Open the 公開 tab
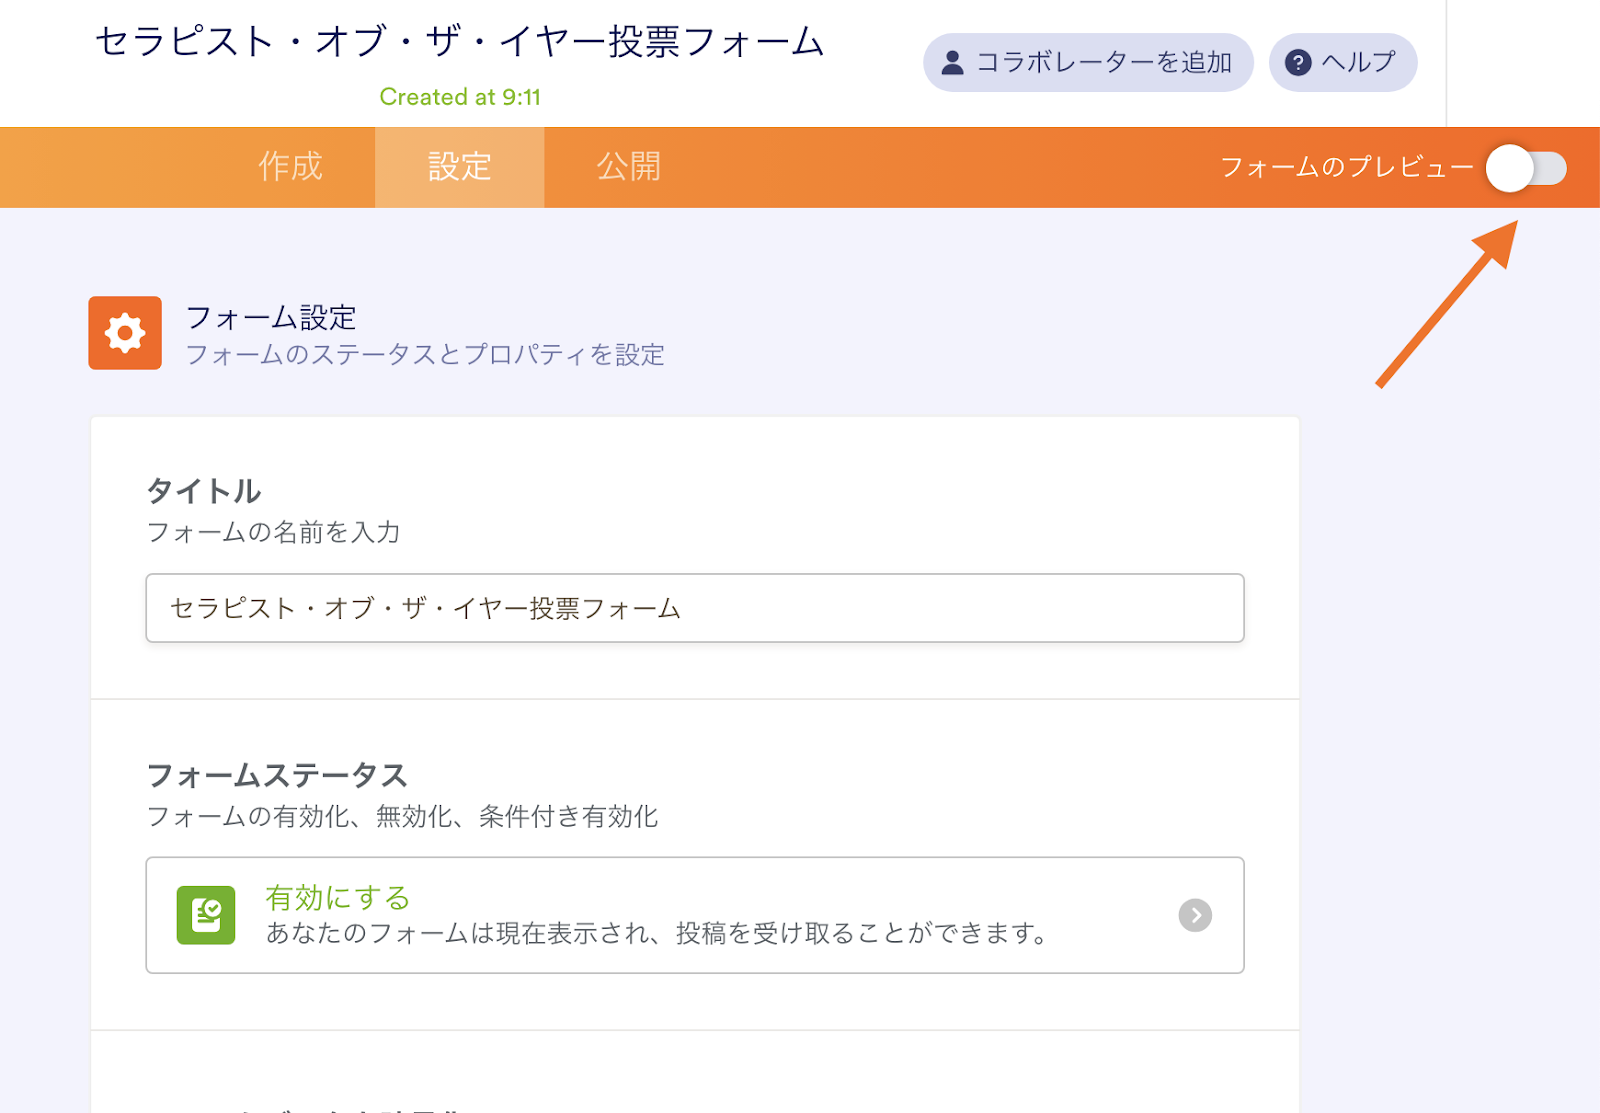Screen dimensions: 1600x1113 [628, 167]
